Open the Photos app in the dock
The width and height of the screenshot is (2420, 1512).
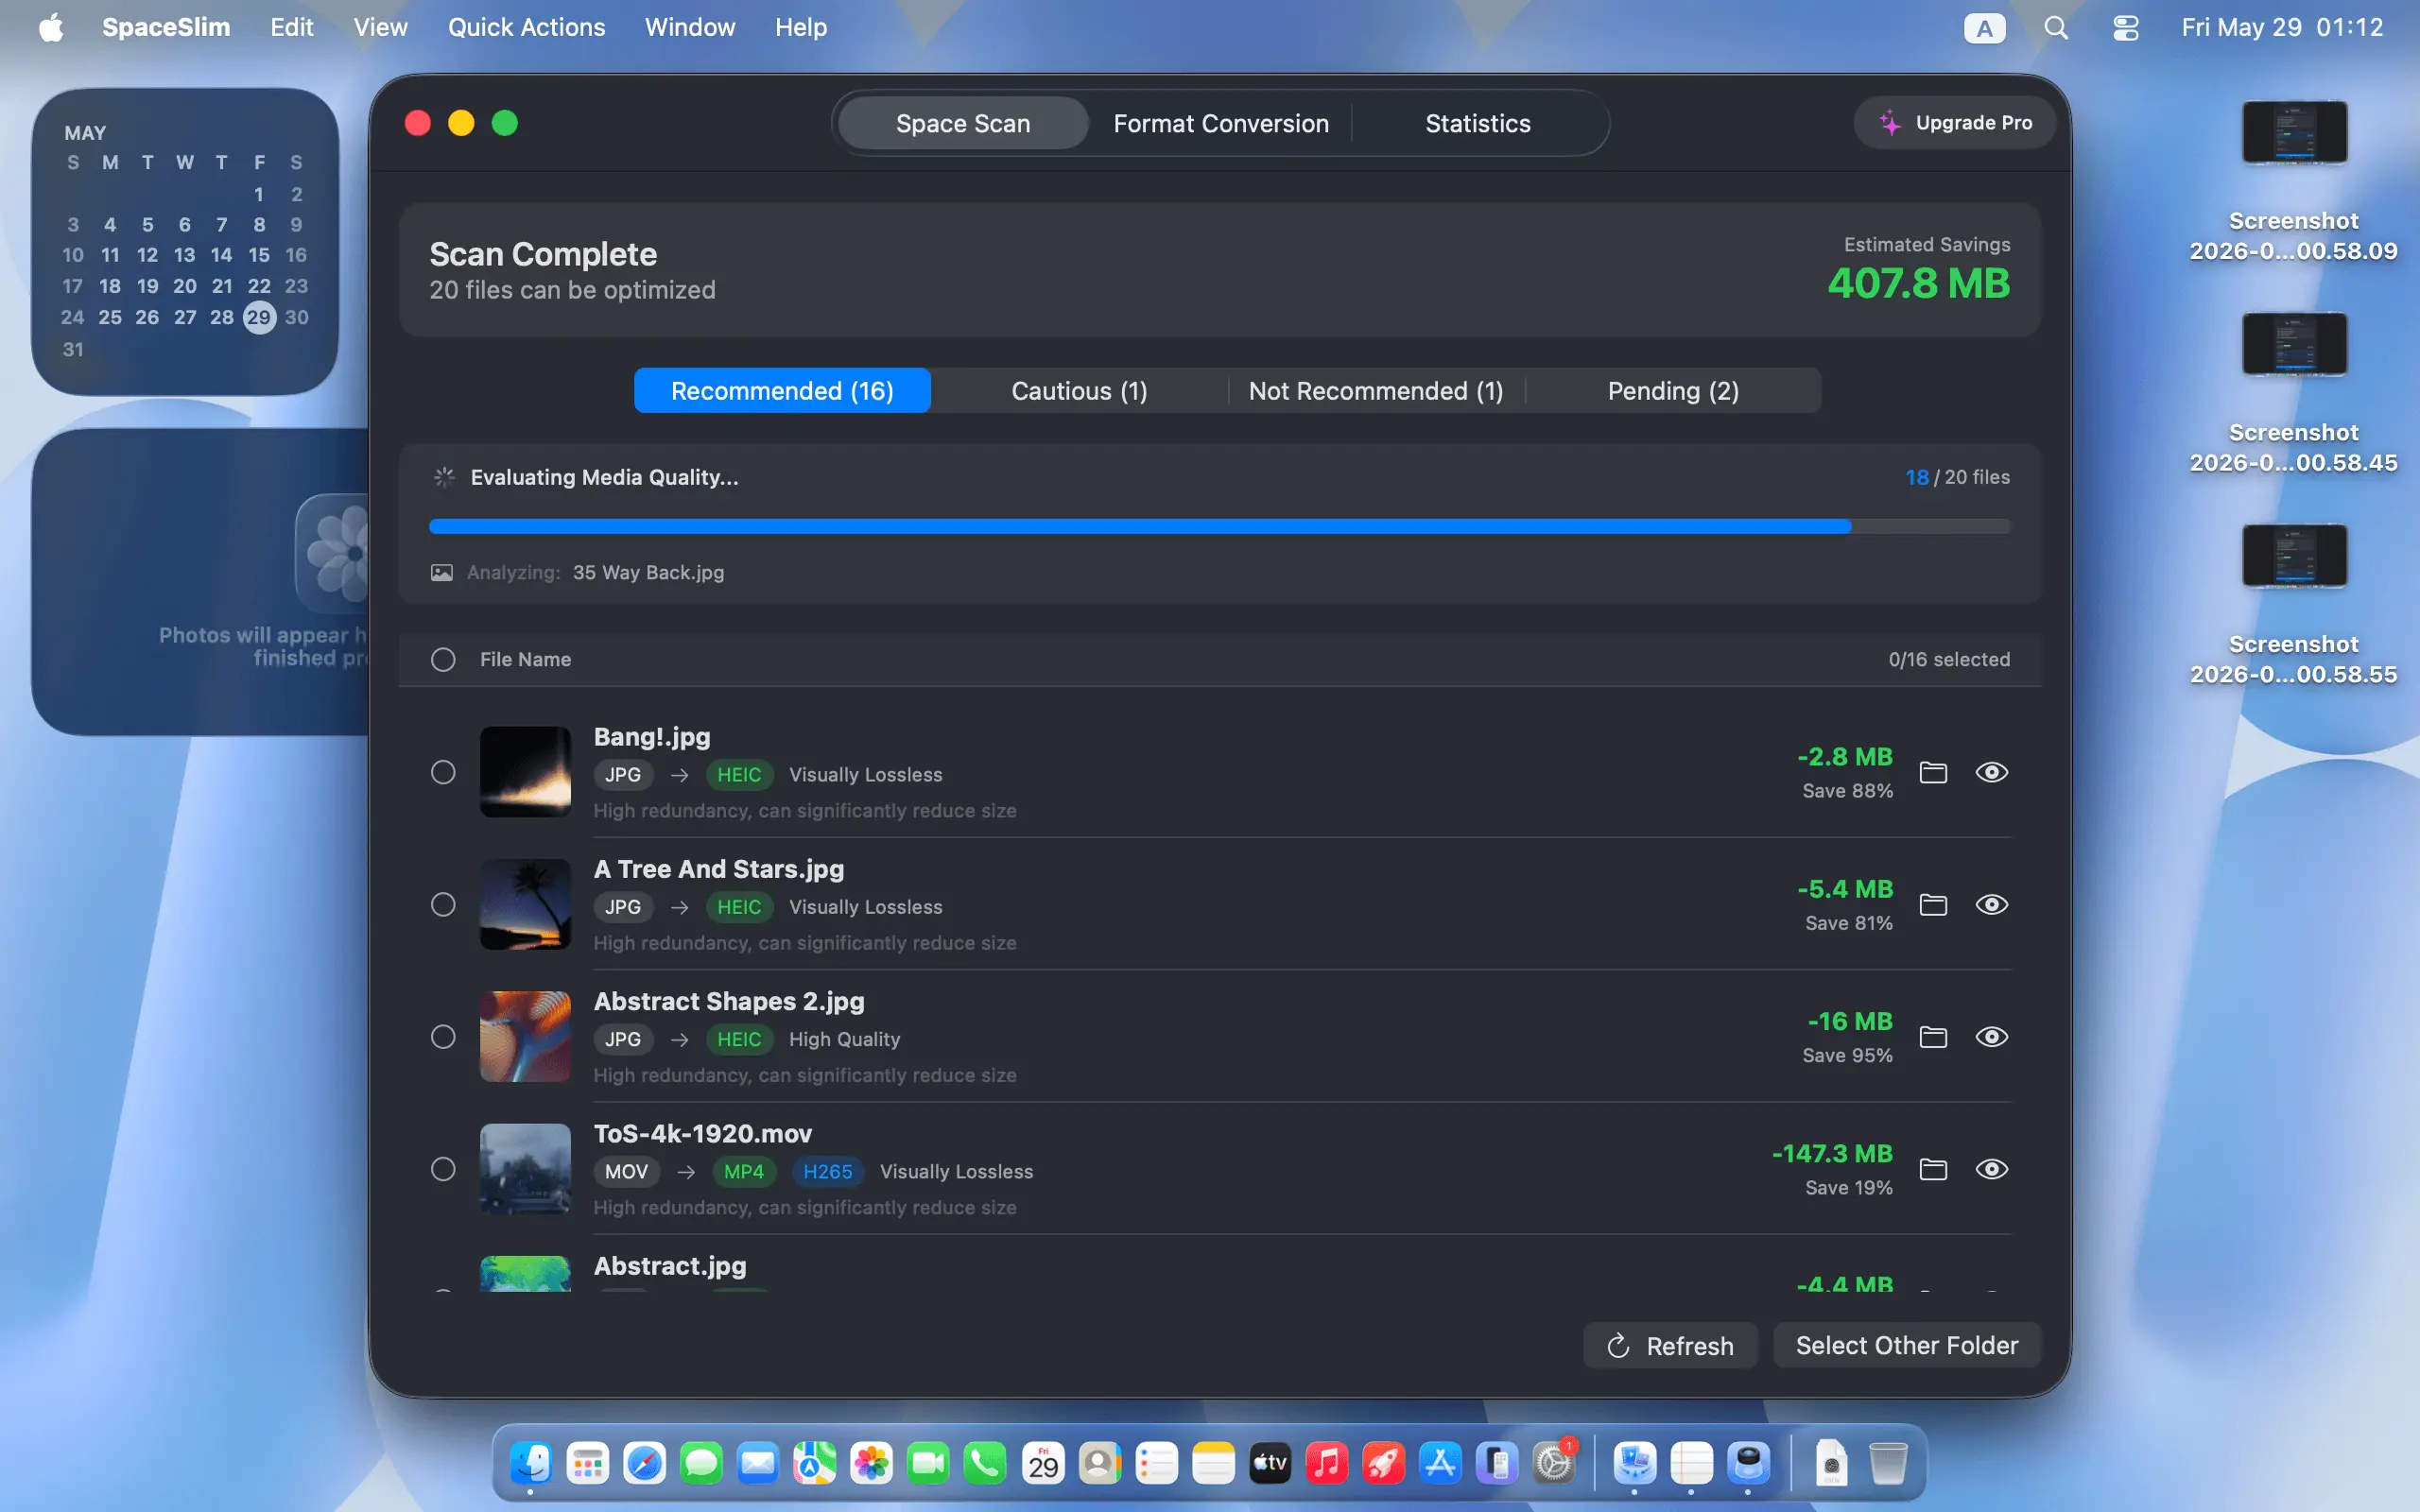pos(871,1464)
